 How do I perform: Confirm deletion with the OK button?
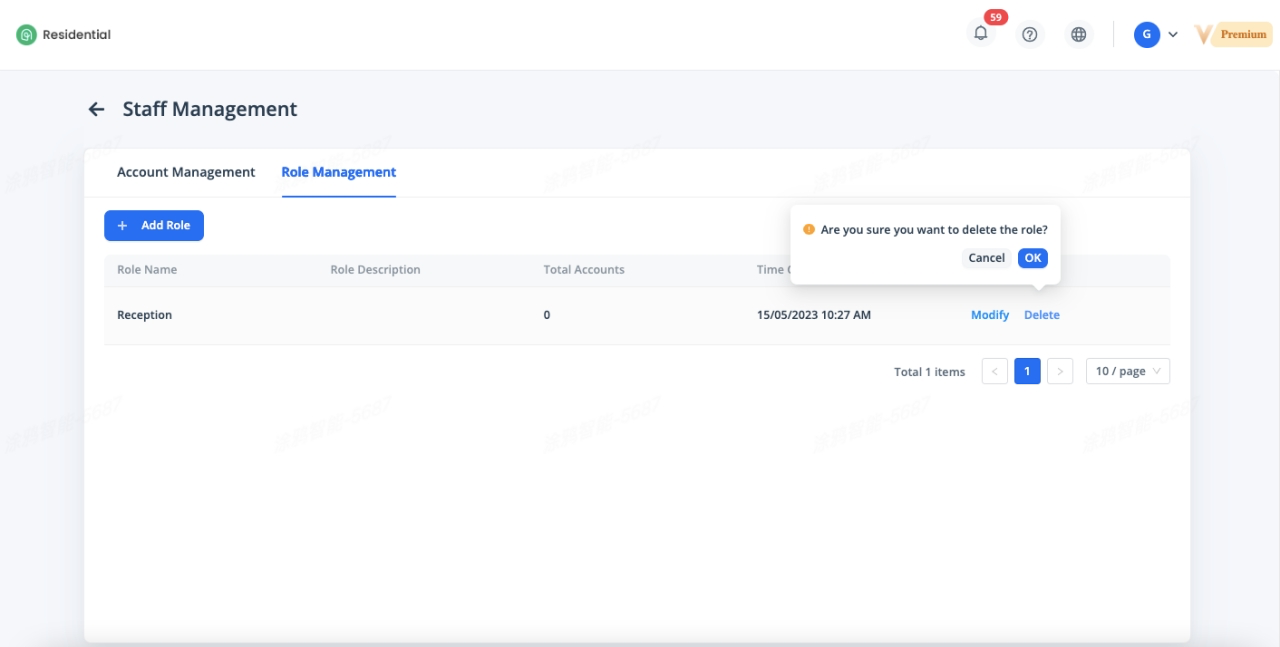(1033, 258)
